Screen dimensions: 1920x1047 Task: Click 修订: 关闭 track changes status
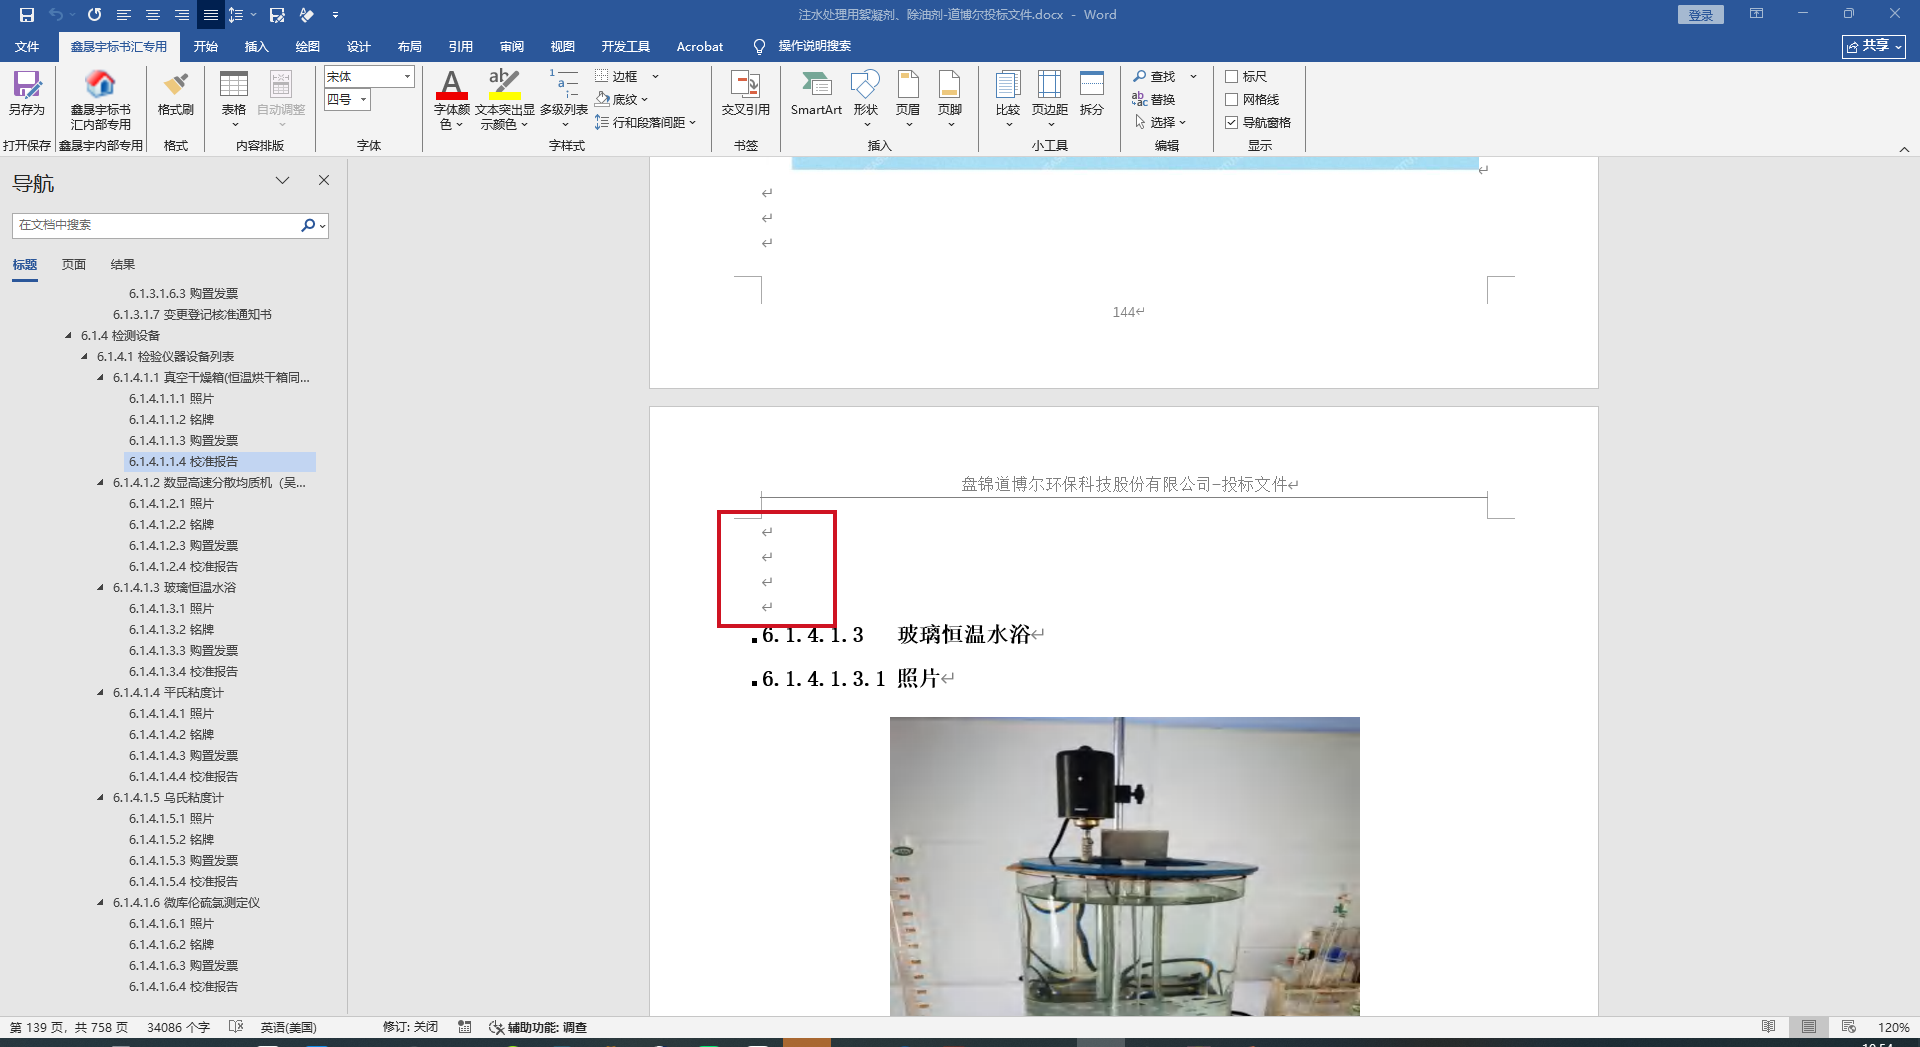click(410, 1027)
